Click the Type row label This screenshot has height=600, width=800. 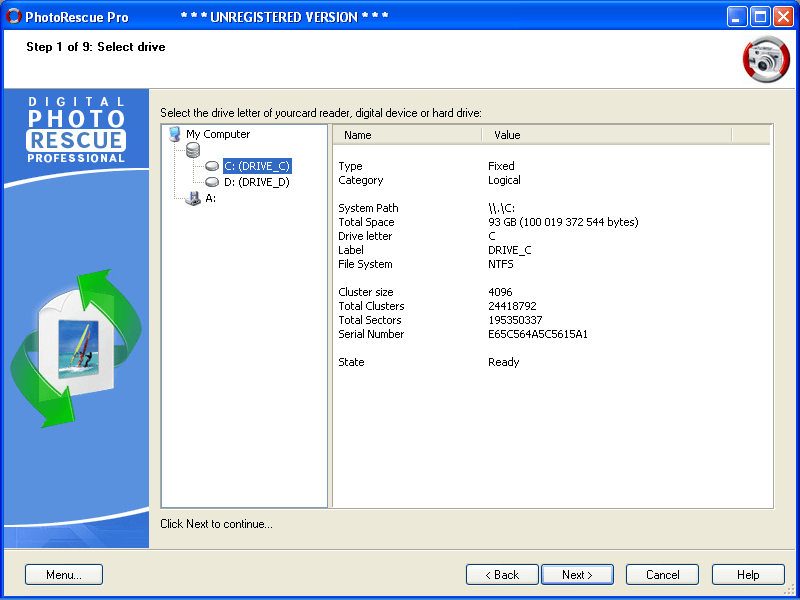coord(351,166)
